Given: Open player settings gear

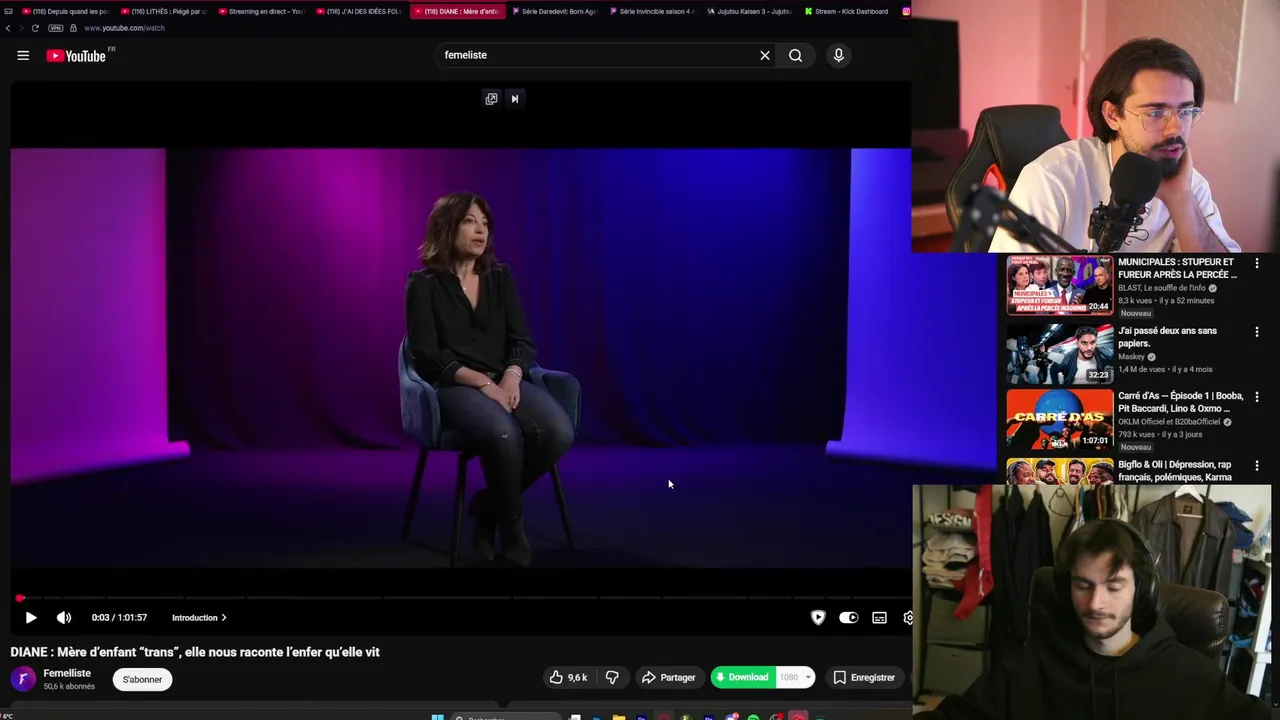Looking at the screenshot, I should point(907,618).
